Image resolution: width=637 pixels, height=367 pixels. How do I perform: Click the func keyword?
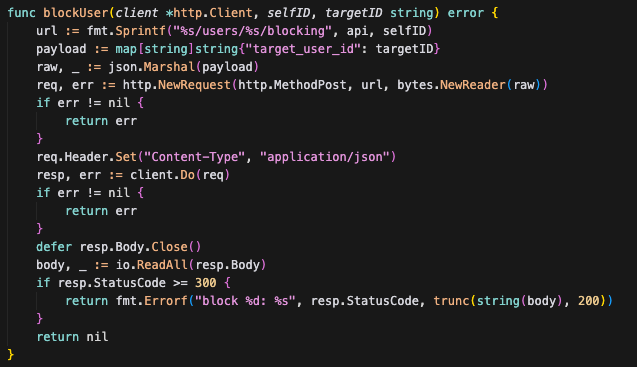tap(22, 13)
